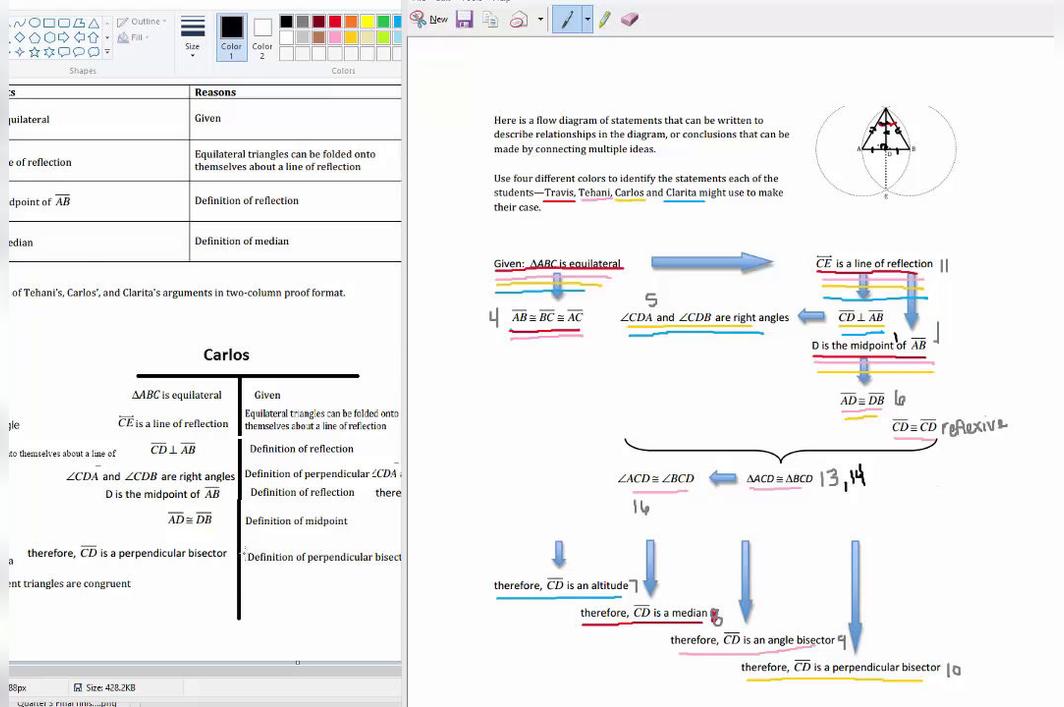
Task: Select the Pen tool in Snipping Tool
Action: 567,19
